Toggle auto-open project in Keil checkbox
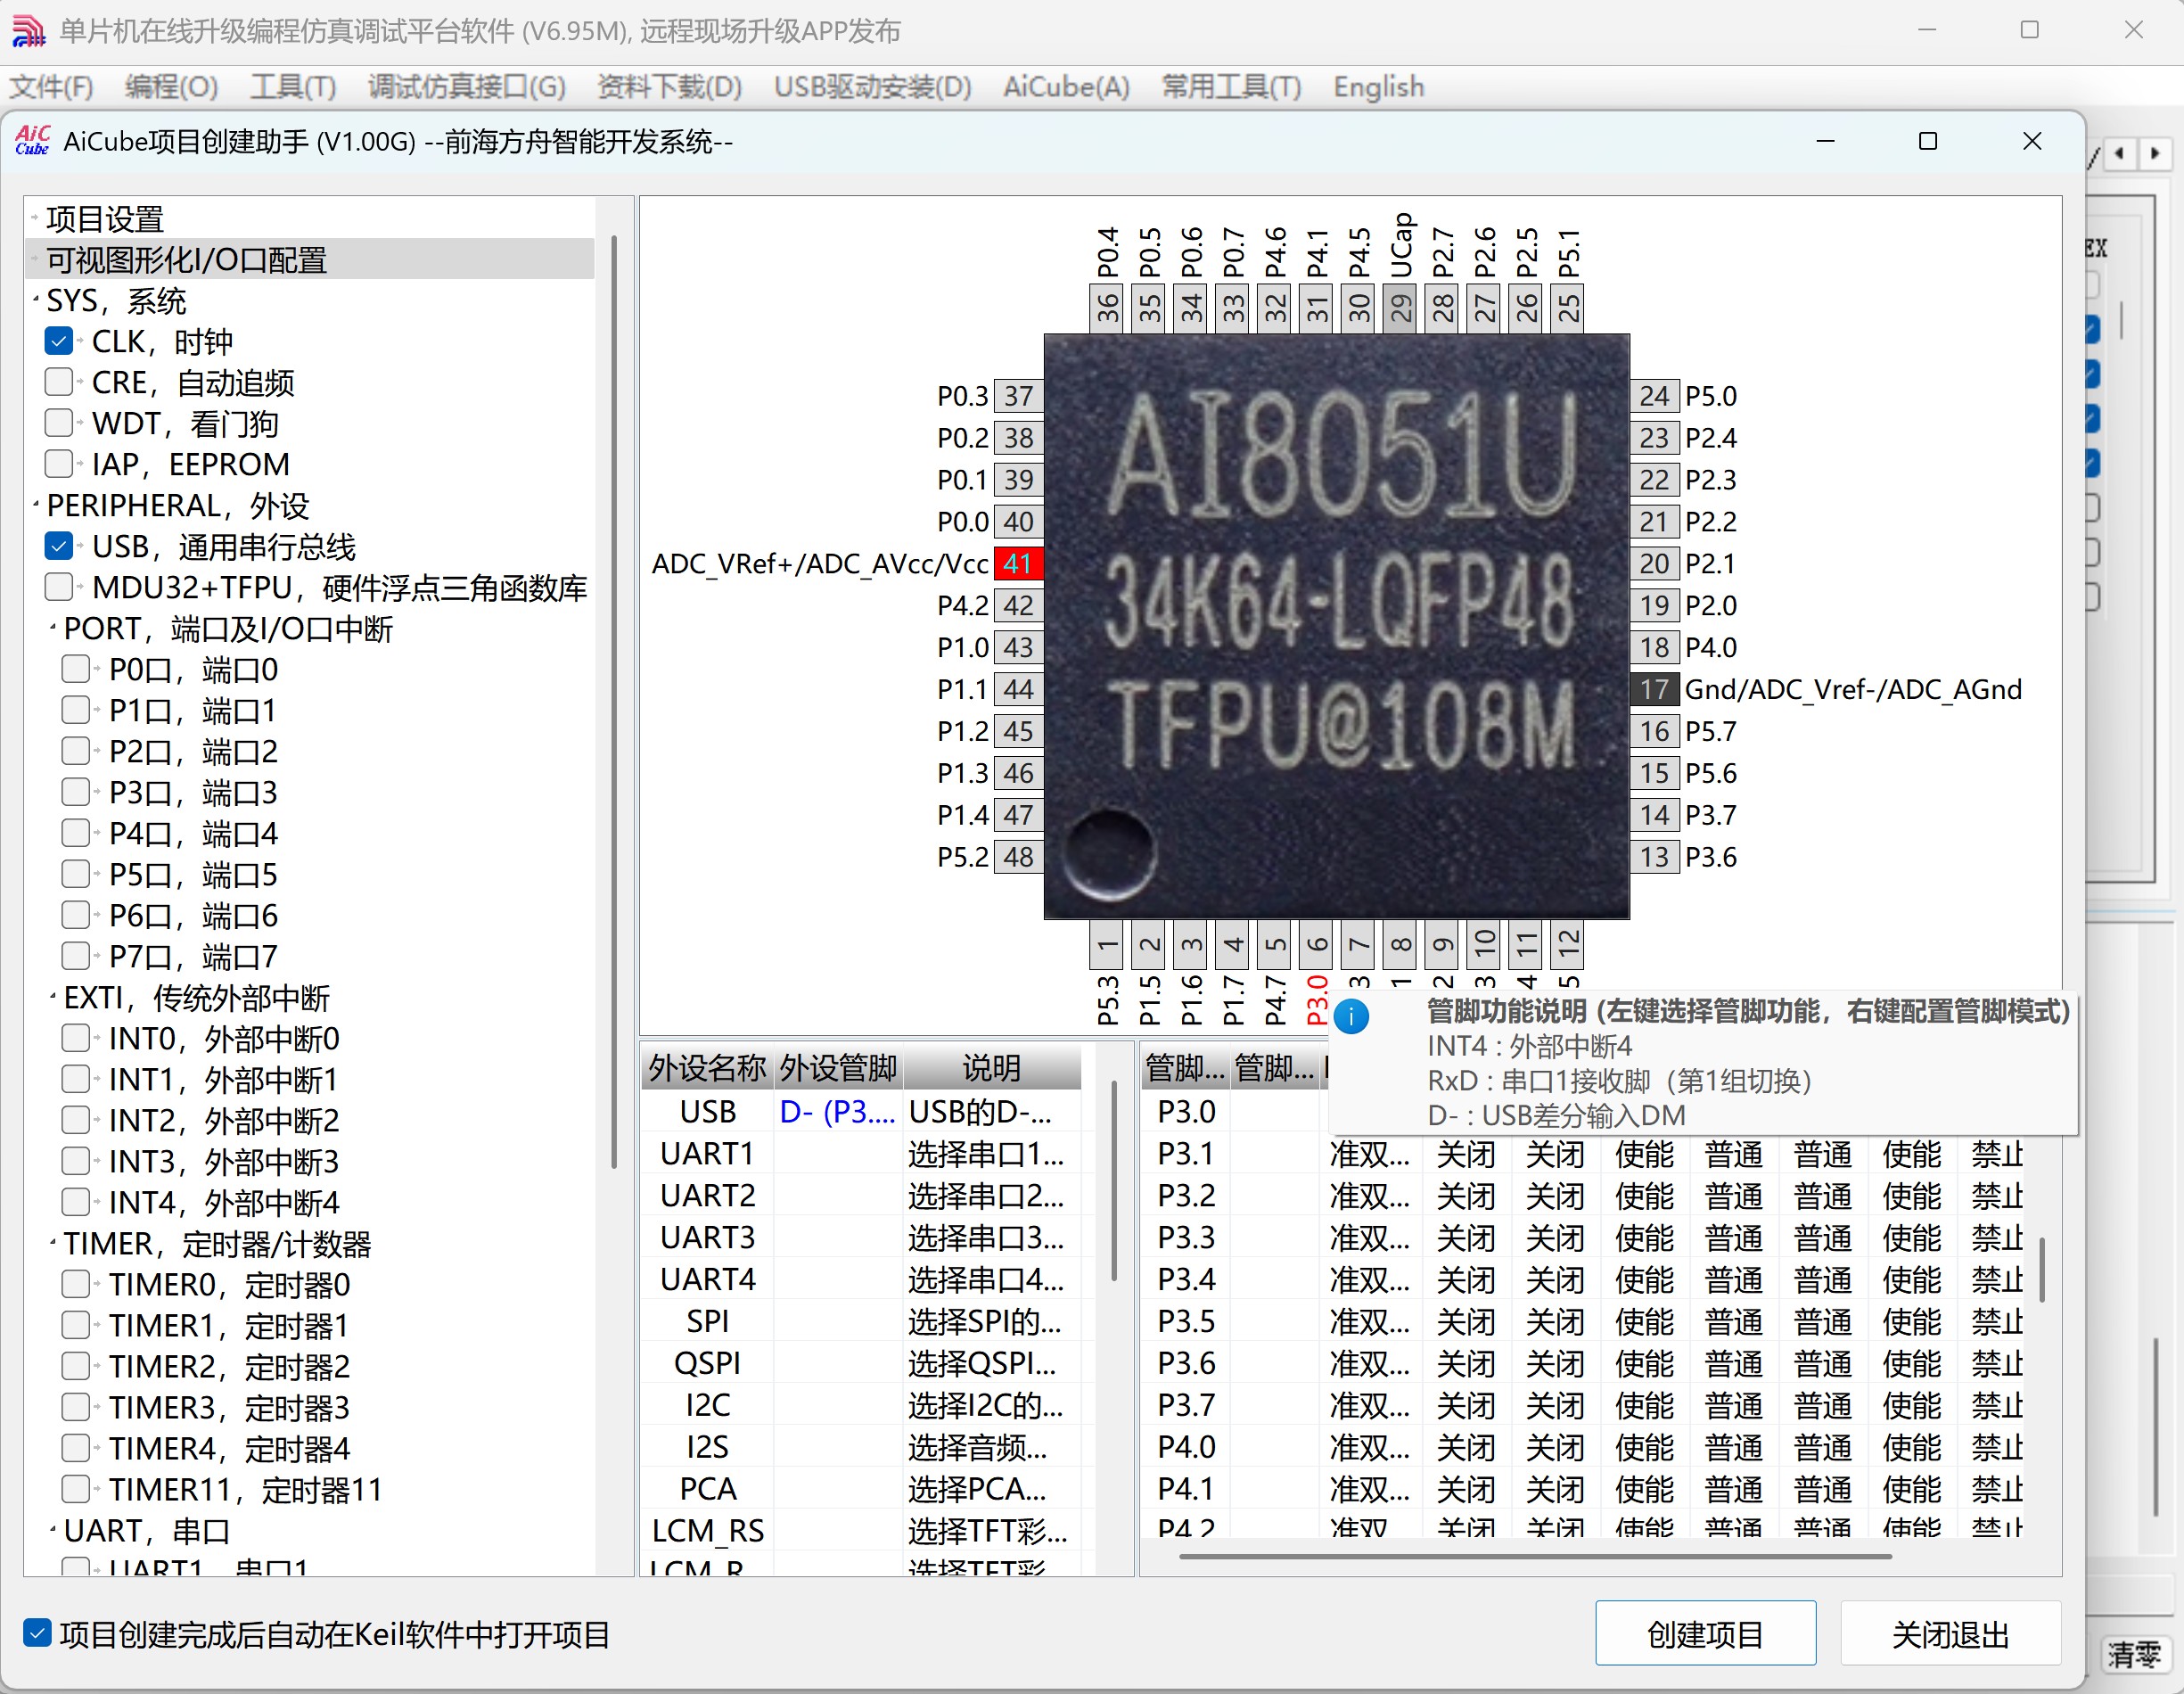2184x1694 pixels. 37,1634
